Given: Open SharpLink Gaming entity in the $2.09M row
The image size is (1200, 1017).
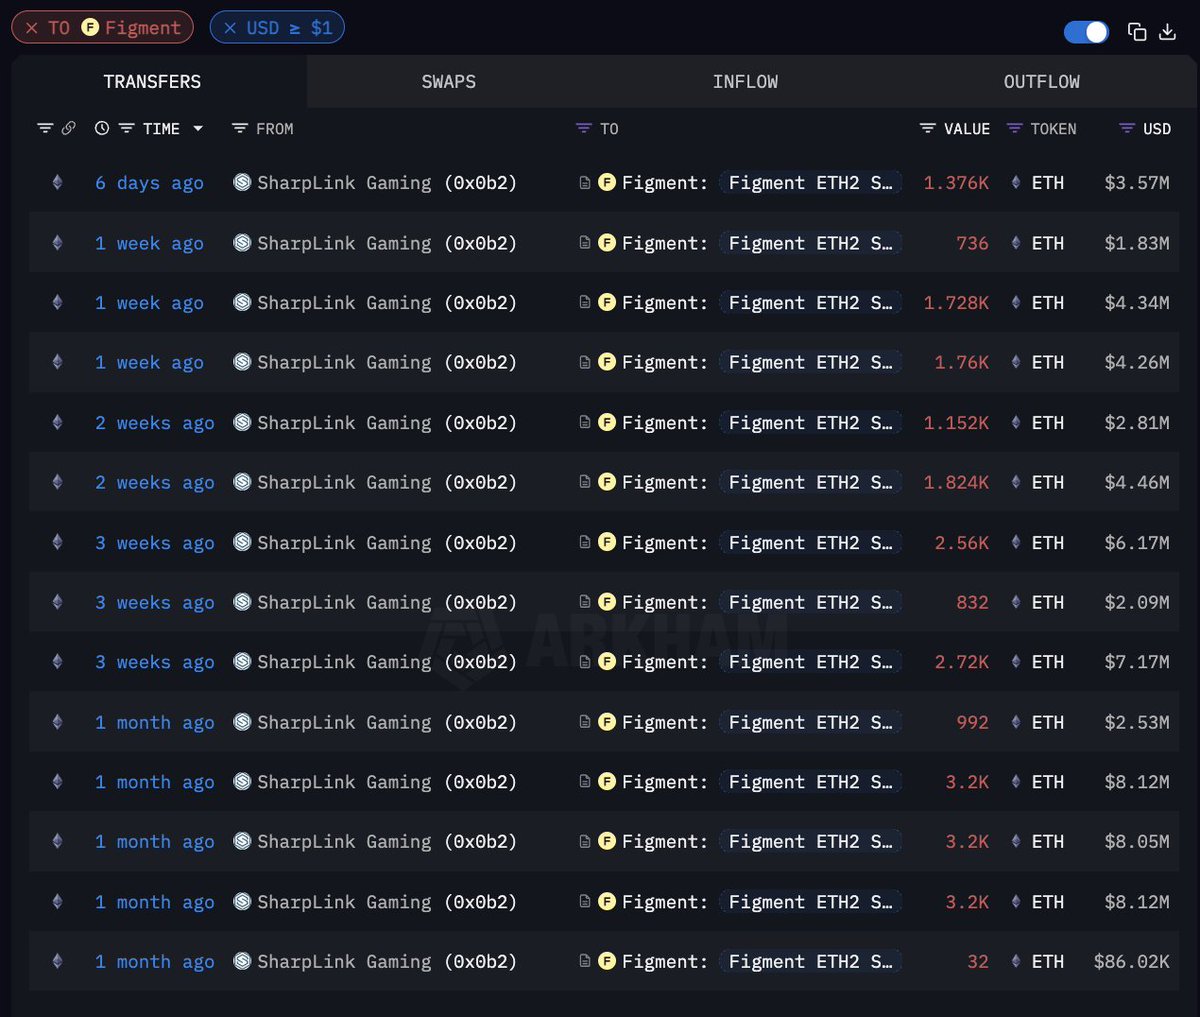Looking at the screenshot, I should tap(344, 602).
